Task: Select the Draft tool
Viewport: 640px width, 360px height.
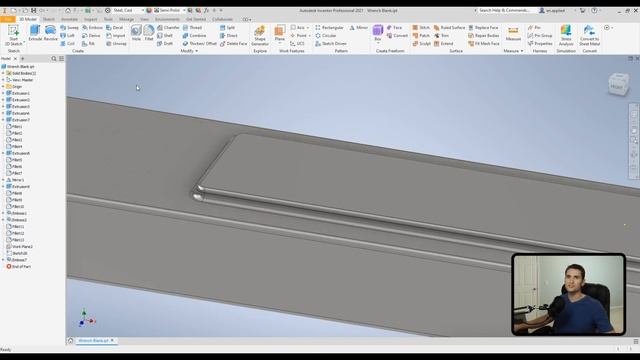Action: click(165, 43)
